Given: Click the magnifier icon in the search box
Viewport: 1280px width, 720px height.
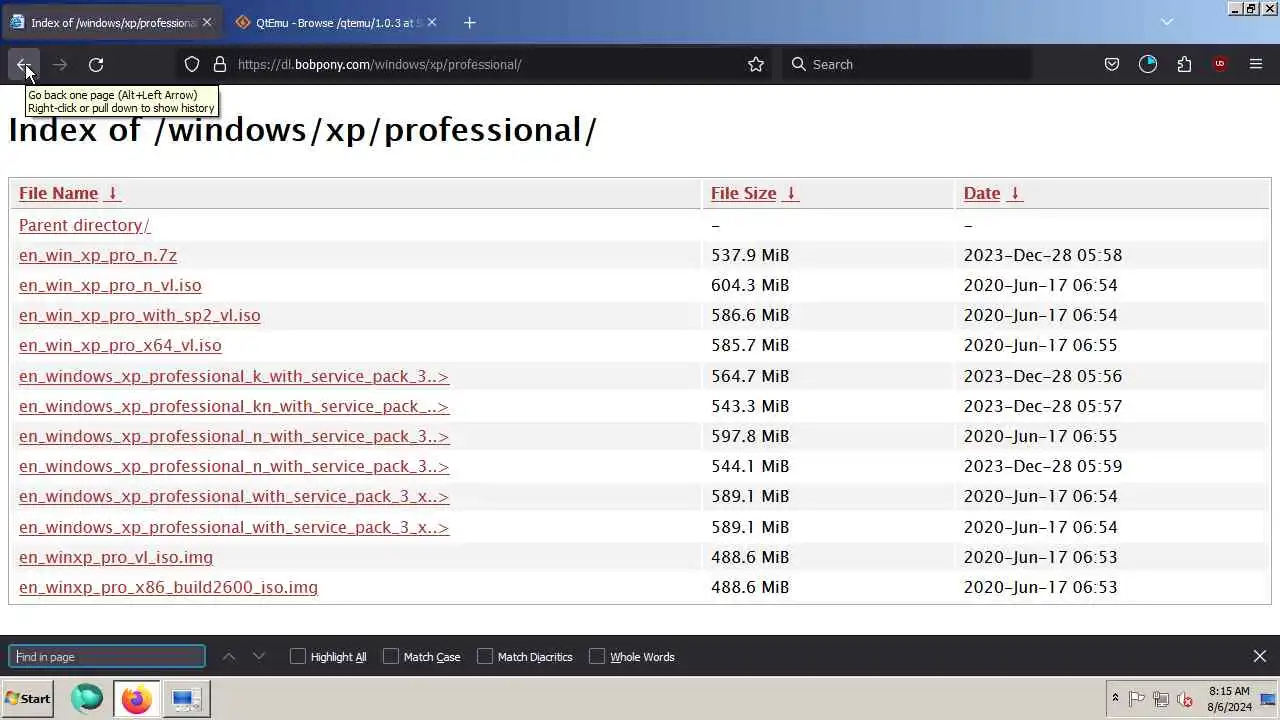Looking at the screenshot, I should [x=798, y=64].
